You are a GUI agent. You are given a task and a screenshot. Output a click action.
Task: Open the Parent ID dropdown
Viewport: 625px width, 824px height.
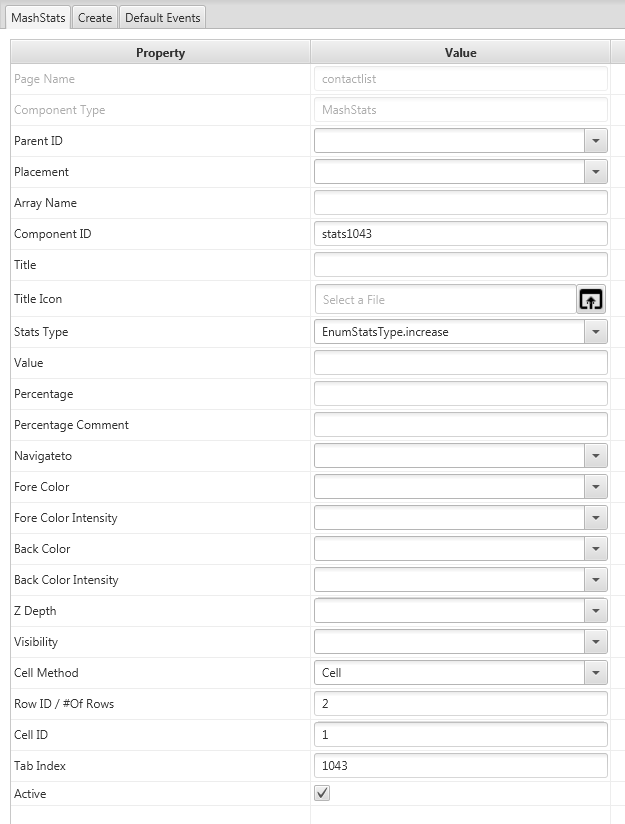(x=596, y=141)
